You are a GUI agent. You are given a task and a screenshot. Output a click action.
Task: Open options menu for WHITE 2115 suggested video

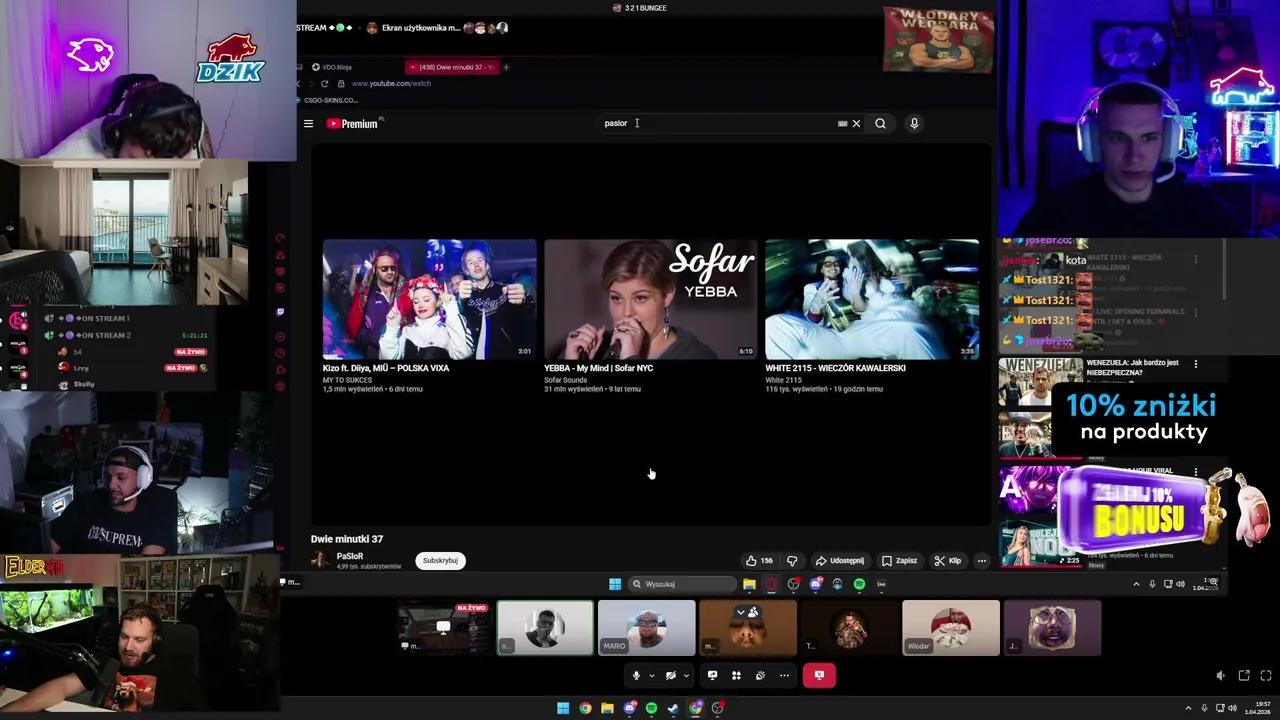coord(1195,259)
